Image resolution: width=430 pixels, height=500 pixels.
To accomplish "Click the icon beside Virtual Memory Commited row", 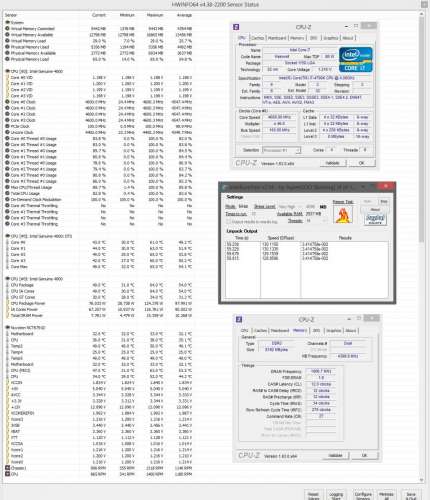I will coord(7,29).
